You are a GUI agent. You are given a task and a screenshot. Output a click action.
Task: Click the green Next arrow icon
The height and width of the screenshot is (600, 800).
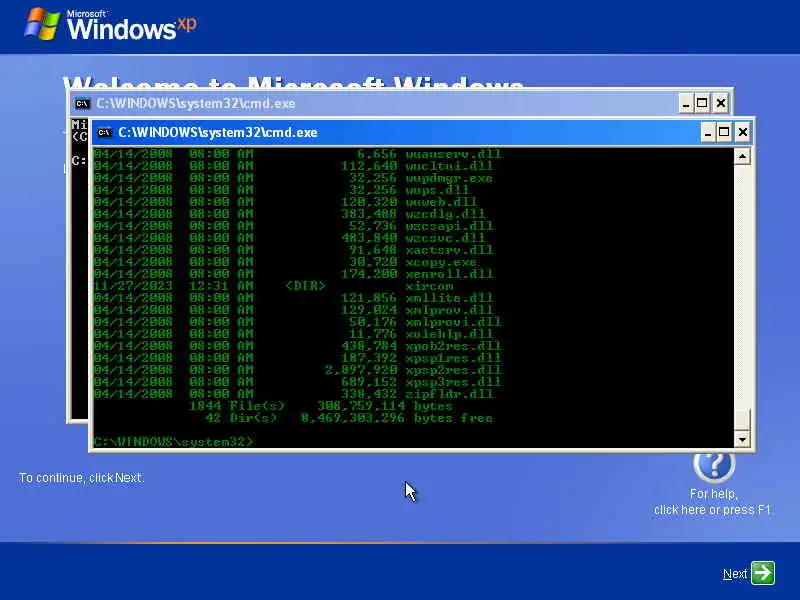pyautogui.click(x=763, y=573)
